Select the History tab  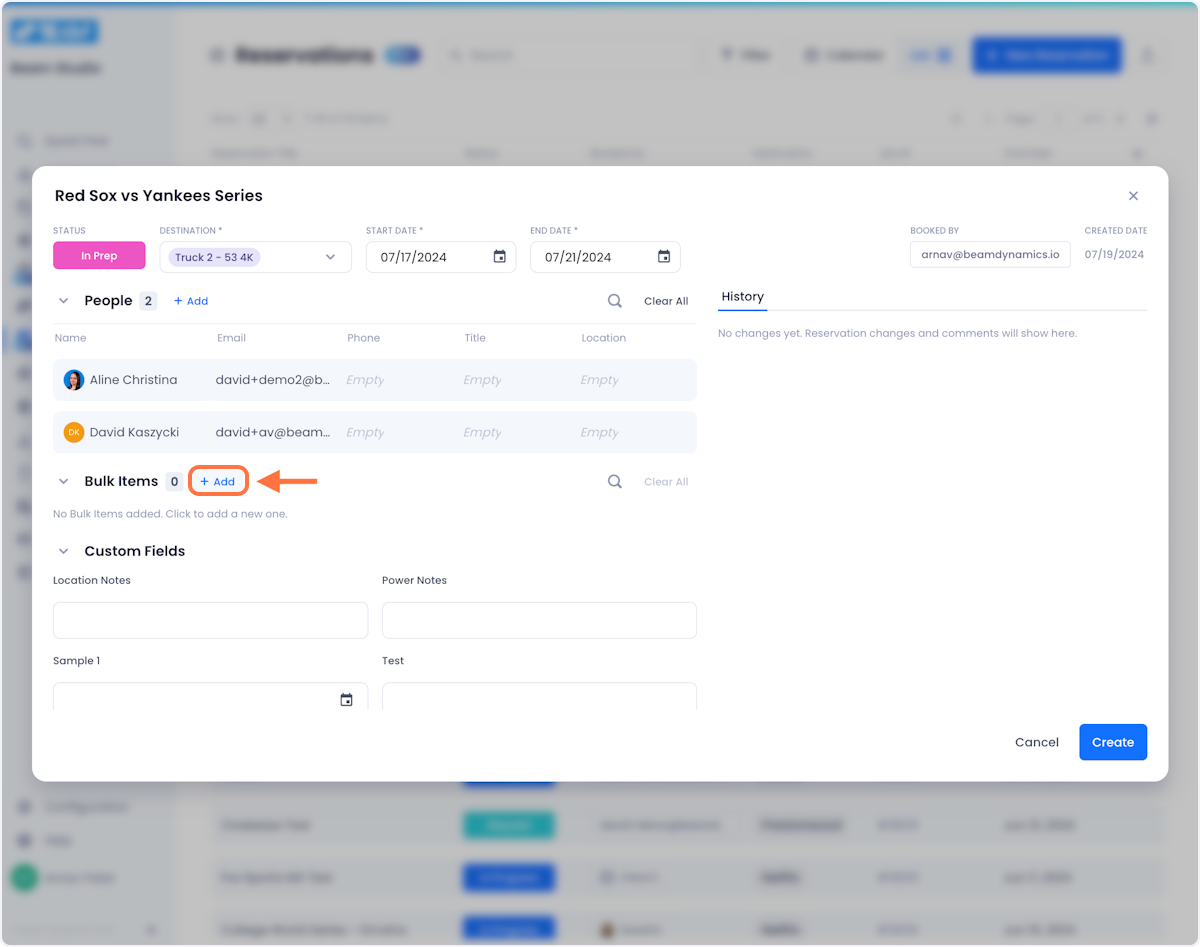tap(743, 297)
